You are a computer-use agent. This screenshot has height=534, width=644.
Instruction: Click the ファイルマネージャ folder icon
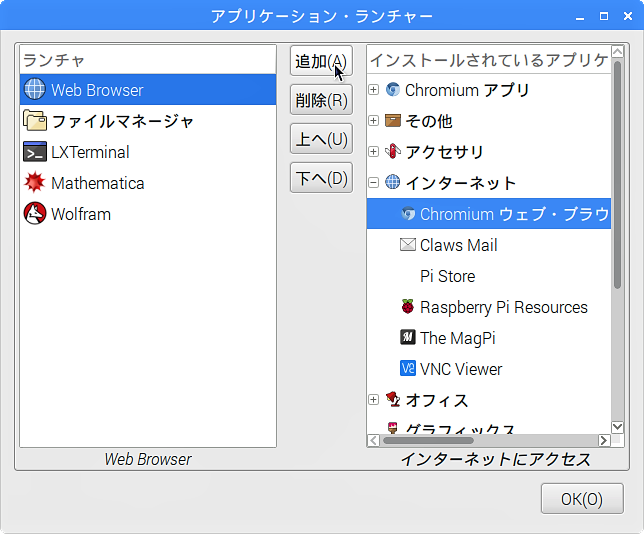pos(34,121)
